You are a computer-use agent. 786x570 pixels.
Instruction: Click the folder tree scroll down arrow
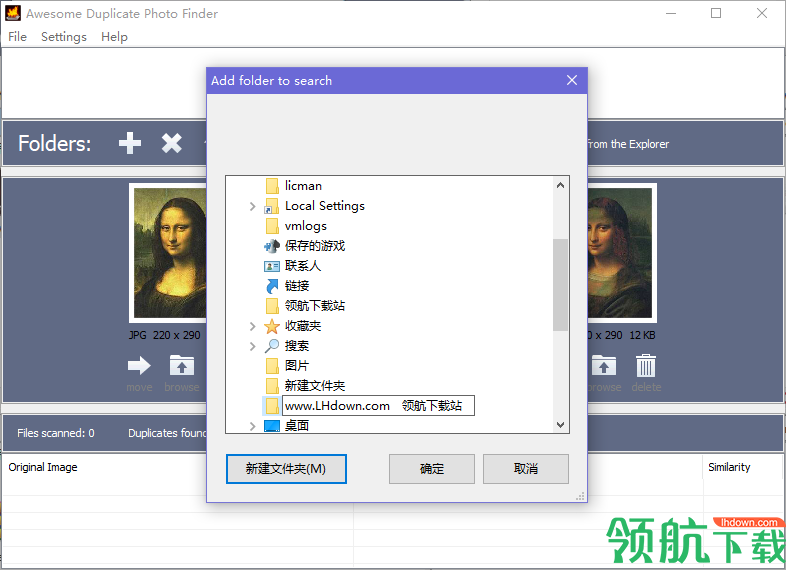(560, 425)
